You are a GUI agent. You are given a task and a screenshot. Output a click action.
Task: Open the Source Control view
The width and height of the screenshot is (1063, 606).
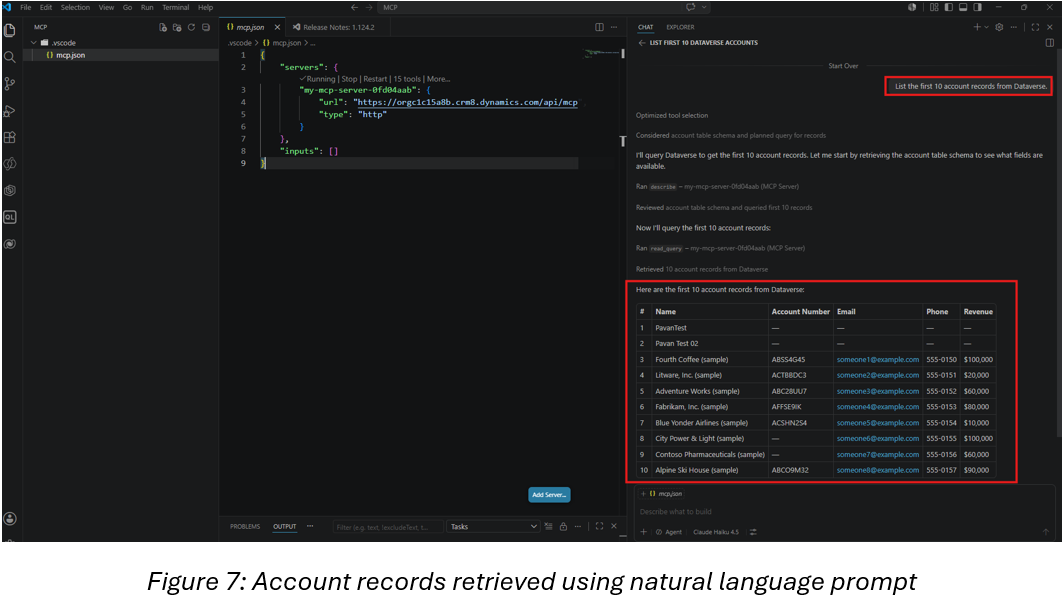point(9,83)
